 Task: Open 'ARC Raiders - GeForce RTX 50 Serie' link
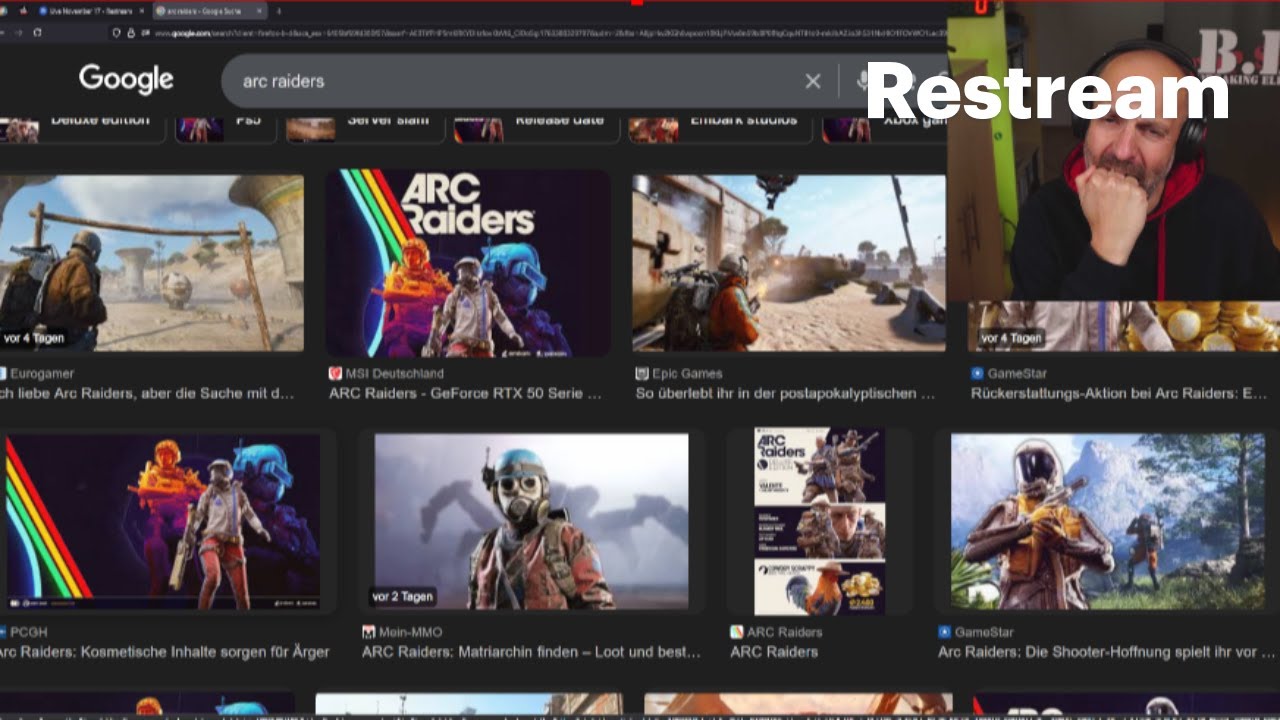[466, 394]
